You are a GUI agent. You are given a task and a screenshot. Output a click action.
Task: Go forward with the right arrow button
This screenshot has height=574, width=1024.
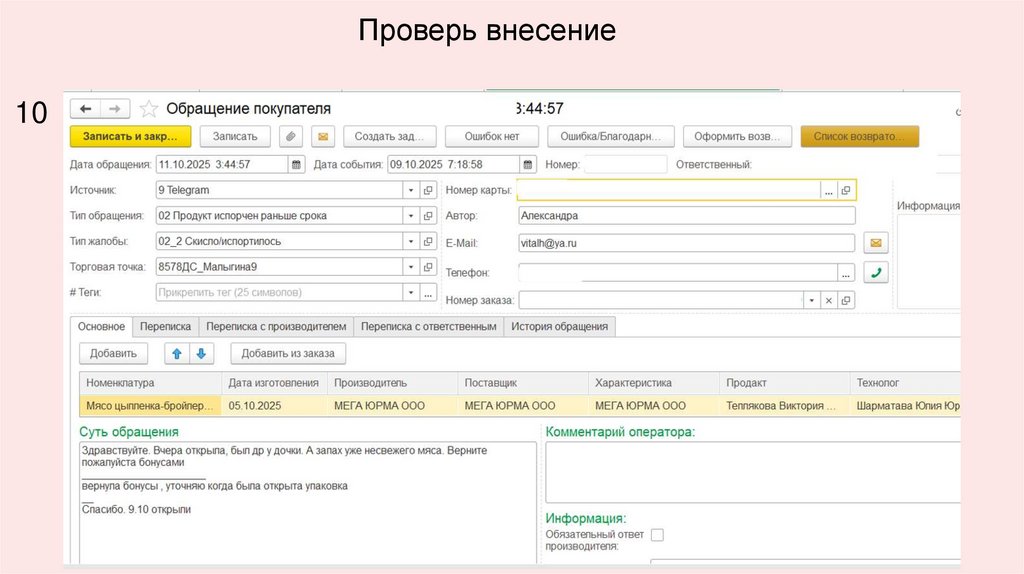click(x=115, y=109)
